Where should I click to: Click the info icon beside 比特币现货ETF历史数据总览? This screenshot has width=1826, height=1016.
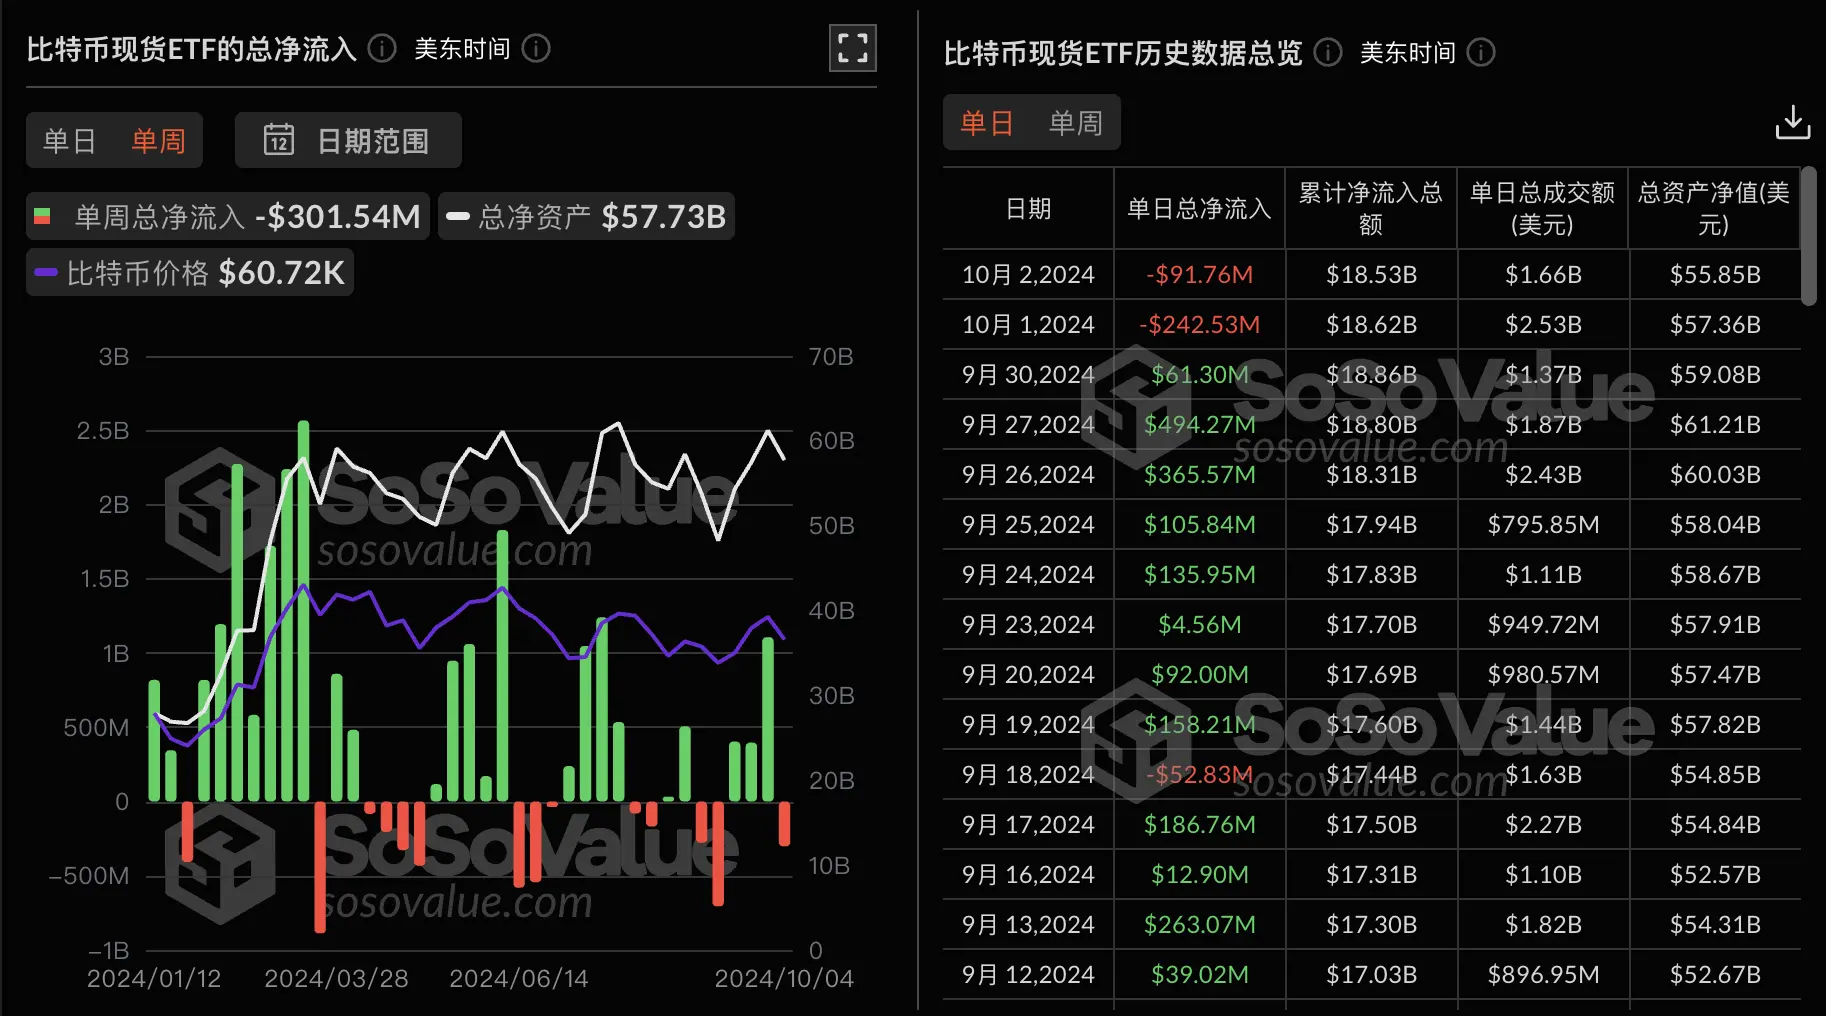coord(1328,53)
